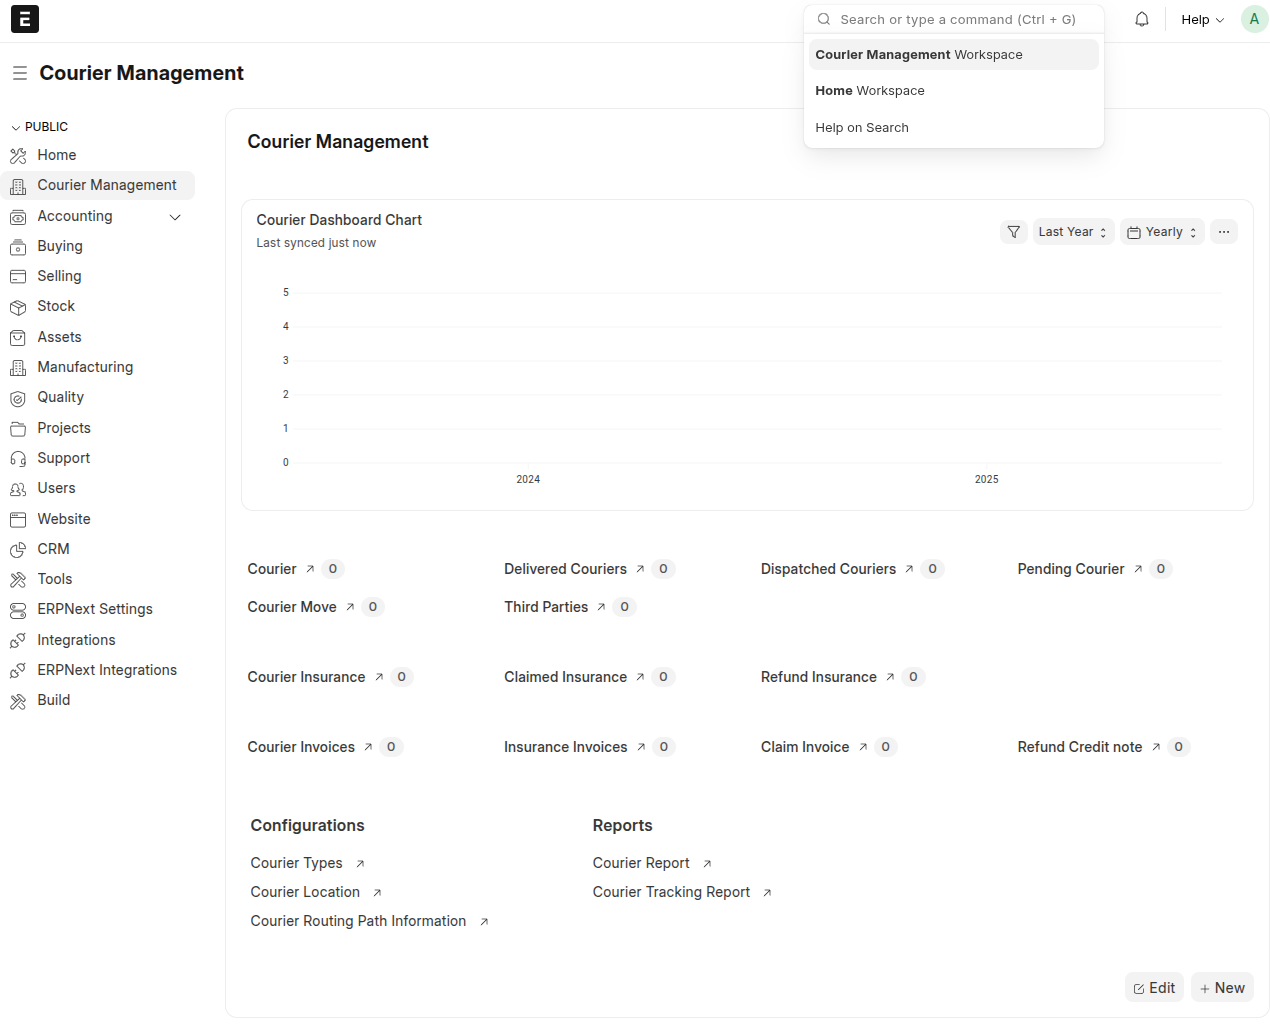1270x1024 pixels.
Task: Click the Integrations sidebar icon
Action: (x=18, y=641)
